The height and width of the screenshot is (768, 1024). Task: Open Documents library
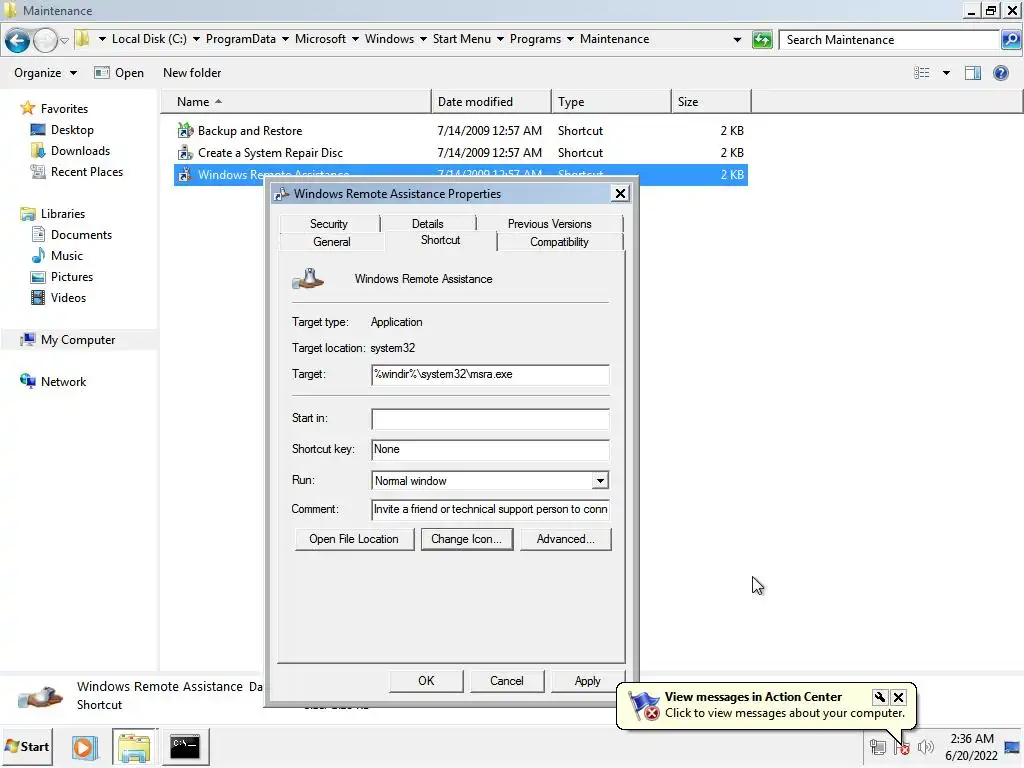pyautogui.click(x=81, y=234)
